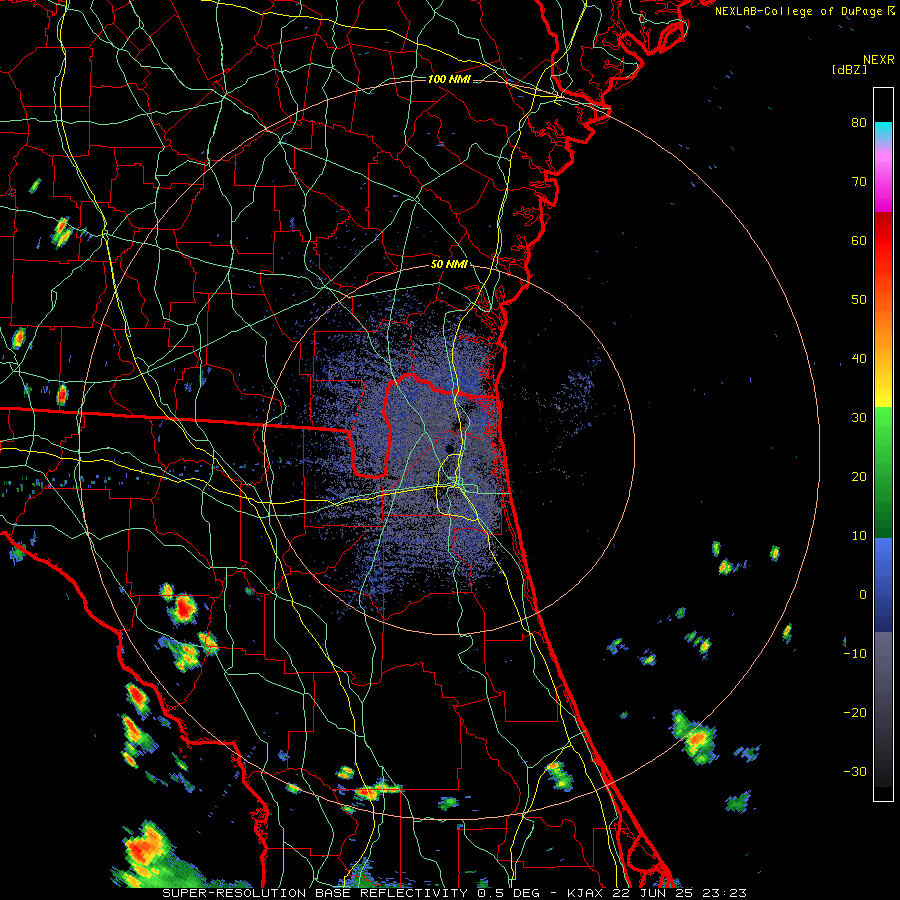900x900 pixels.
Task: Click the -20 value on the dBZ scale
Action: point(855,712)
